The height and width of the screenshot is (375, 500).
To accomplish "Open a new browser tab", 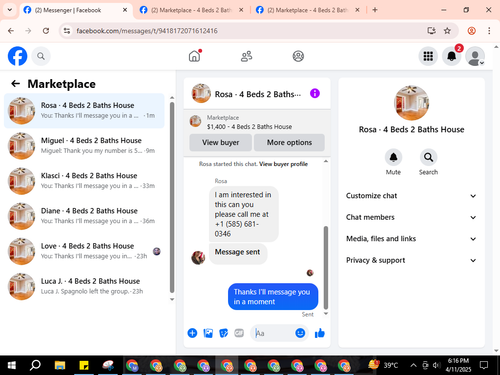I will [x=375, y=10].
